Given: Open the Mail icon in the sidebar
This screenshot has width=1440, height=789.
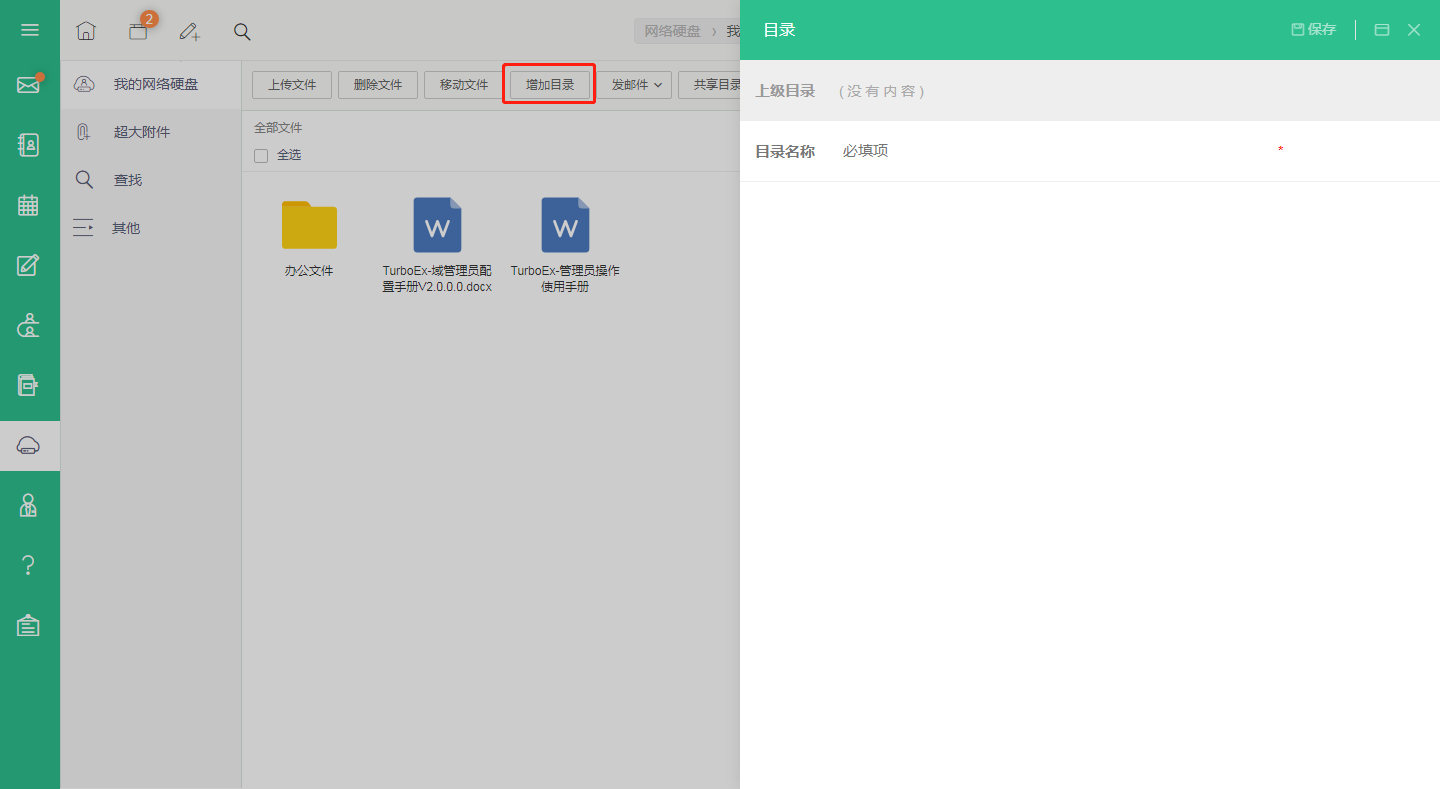Looking at the screenshot, I should 29,85.
